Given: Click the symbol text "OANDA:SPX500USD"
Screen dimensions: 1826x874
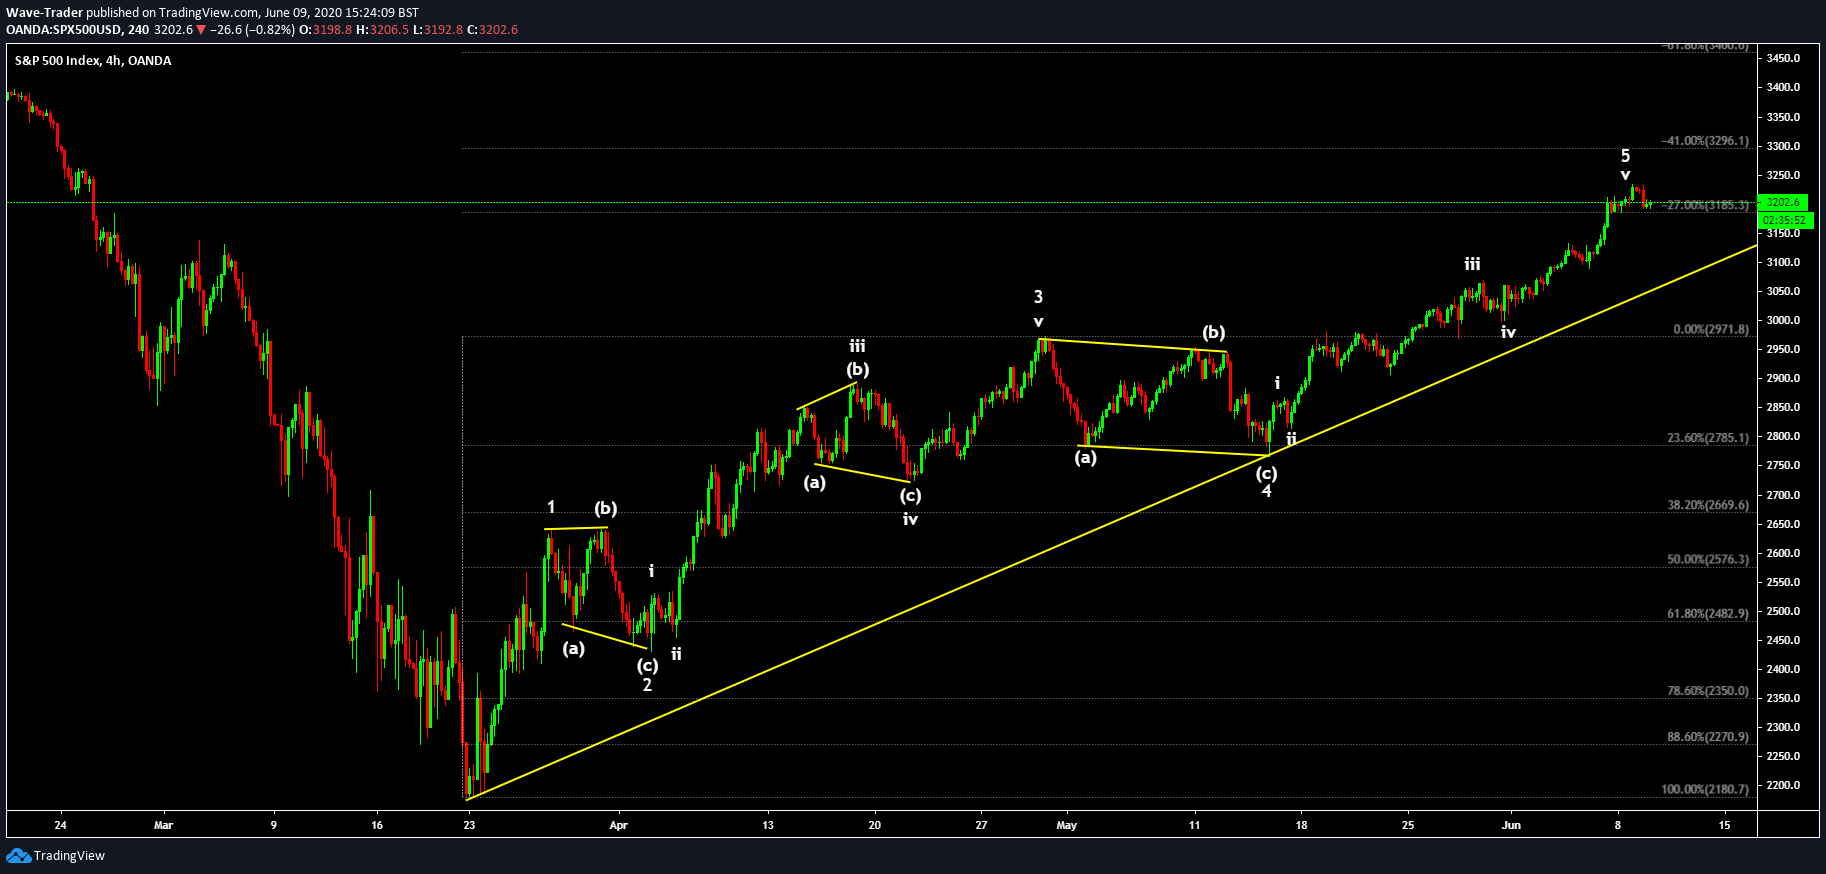Looking at the screenshot, I should tap(64, 30).
